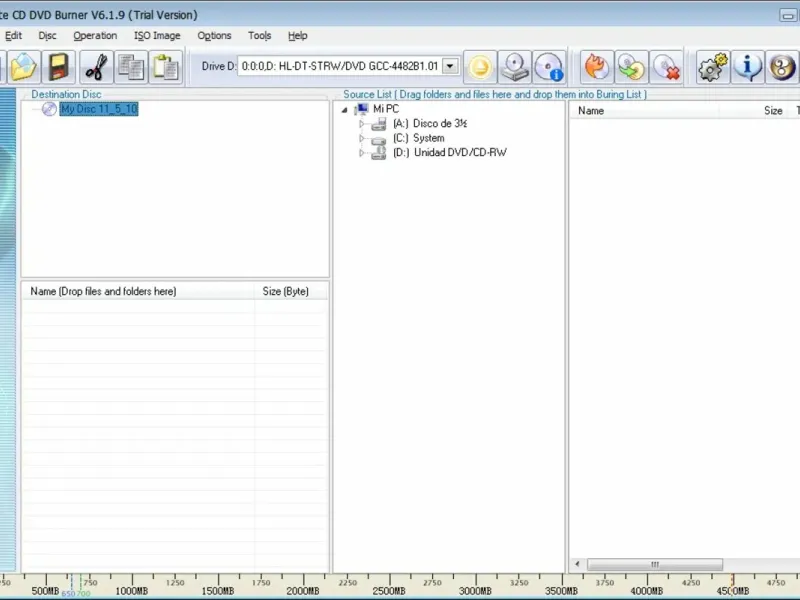
Task: Click the Source List panel heading text
Action: click(x=495, y=94)
